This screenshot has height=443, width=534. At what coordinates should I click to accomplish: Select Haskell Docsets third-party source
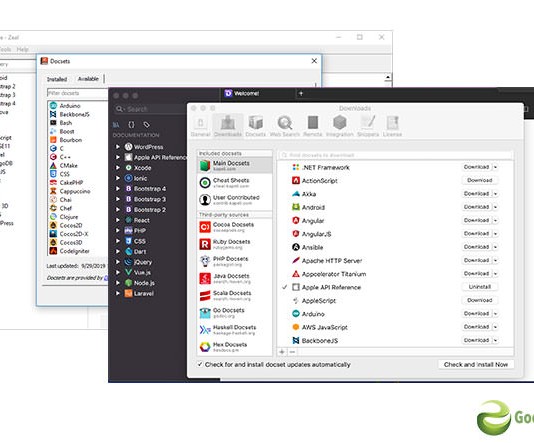click(235, 330)
